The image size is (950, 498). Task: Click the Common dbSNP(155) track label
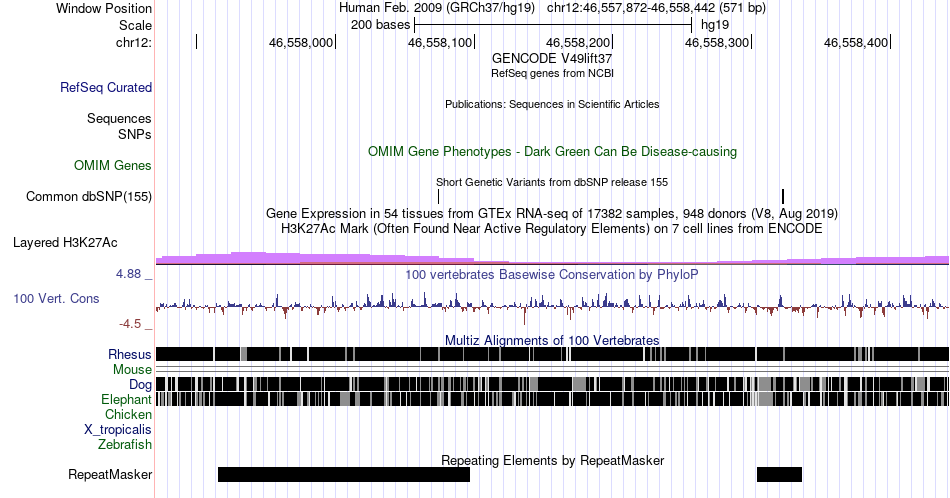click(88, 196)
